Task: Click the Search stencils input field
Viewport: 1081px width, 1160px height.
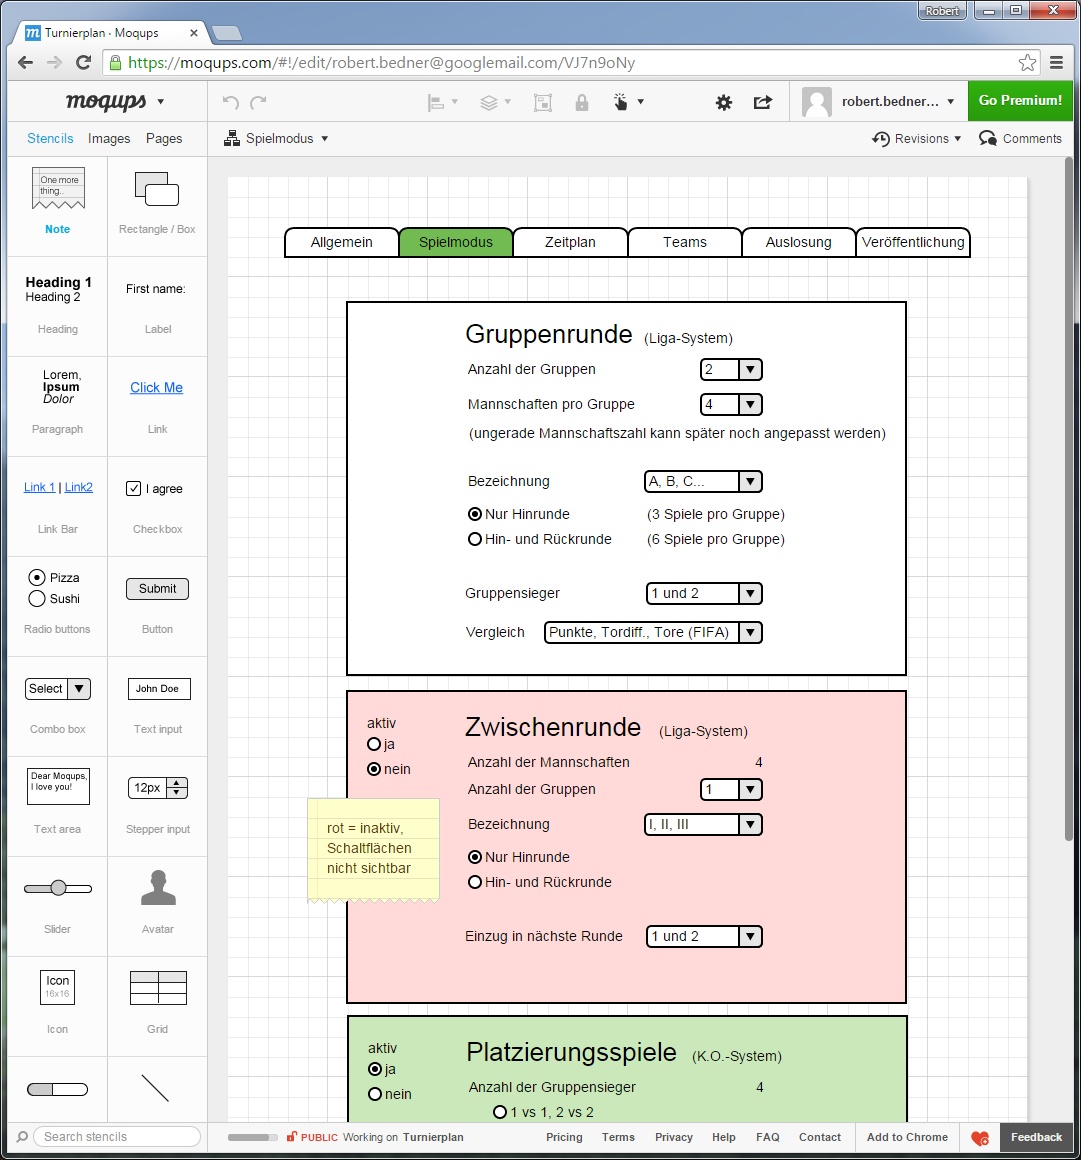Action: click(x=117, y=1136)
